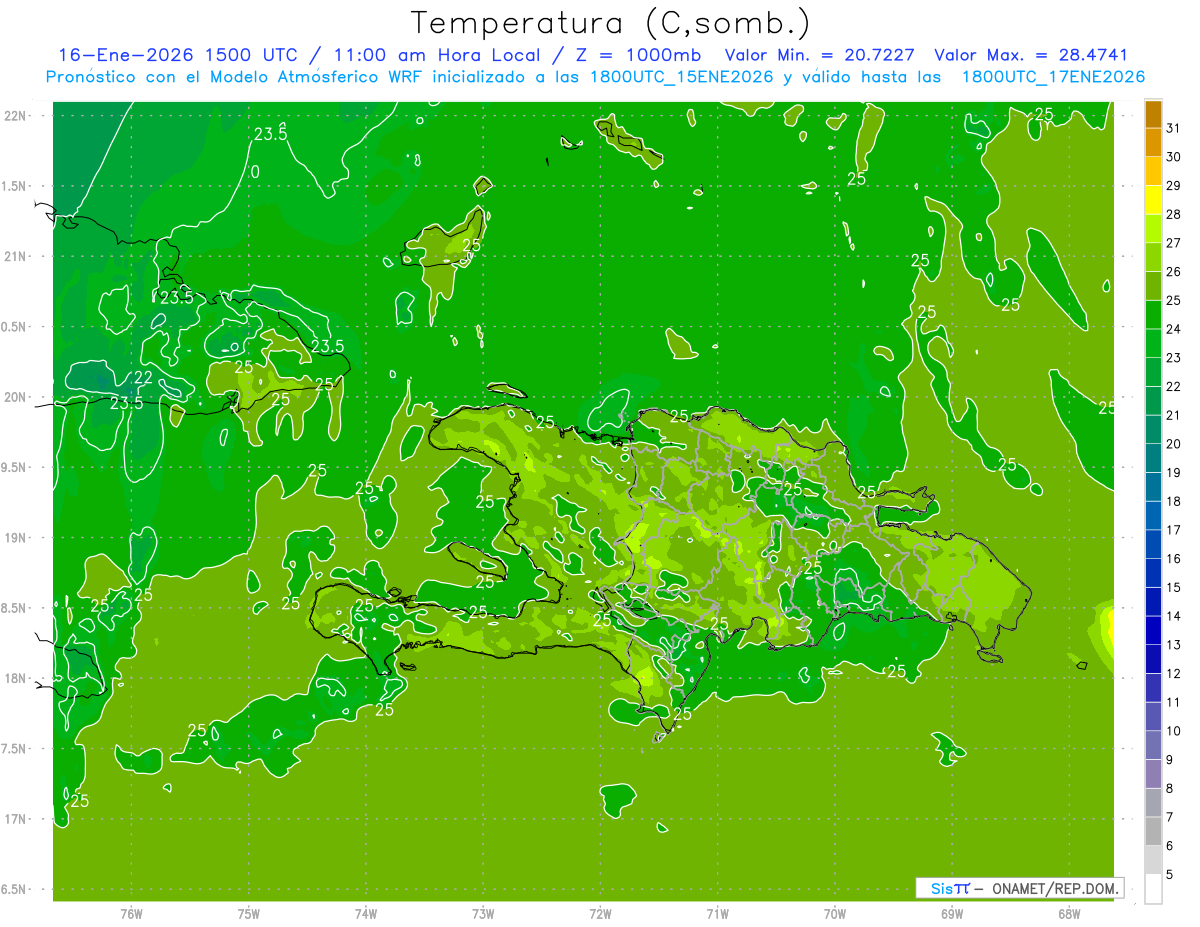Click the legend scale value '28'
The height and width of the screenshot is (927, 1200).
[1174, 214]
